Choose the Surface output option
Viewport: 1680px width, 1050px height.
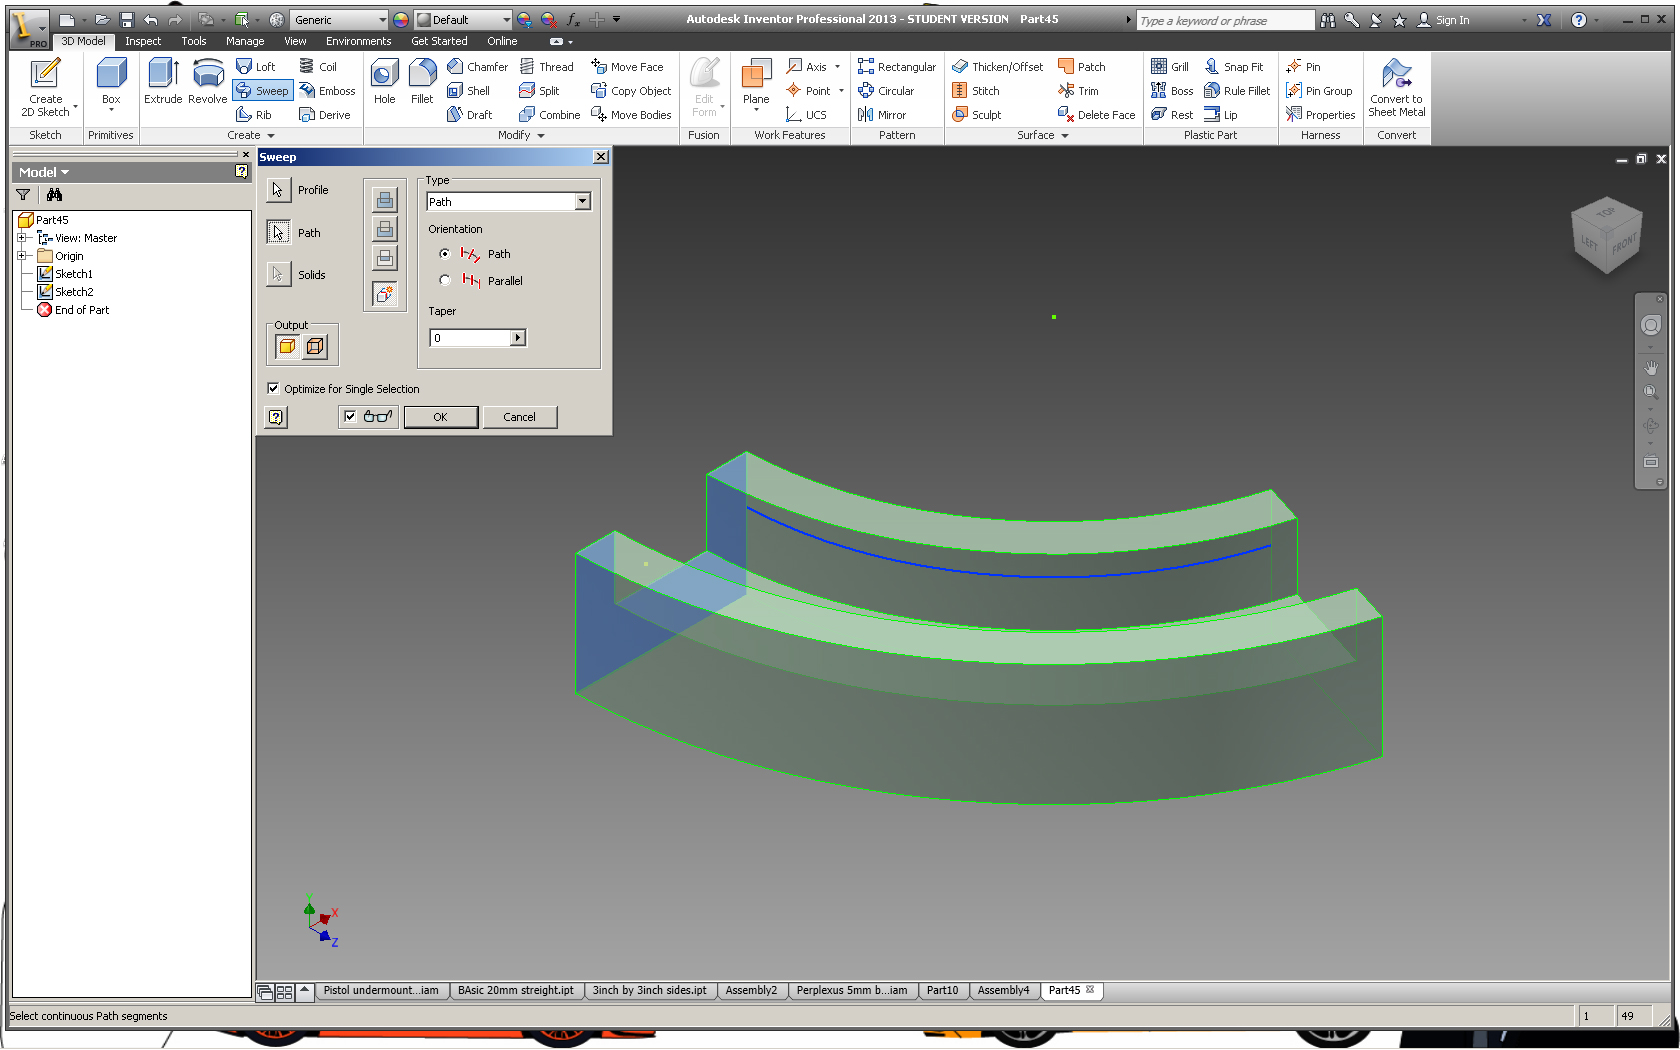(315, 346)
